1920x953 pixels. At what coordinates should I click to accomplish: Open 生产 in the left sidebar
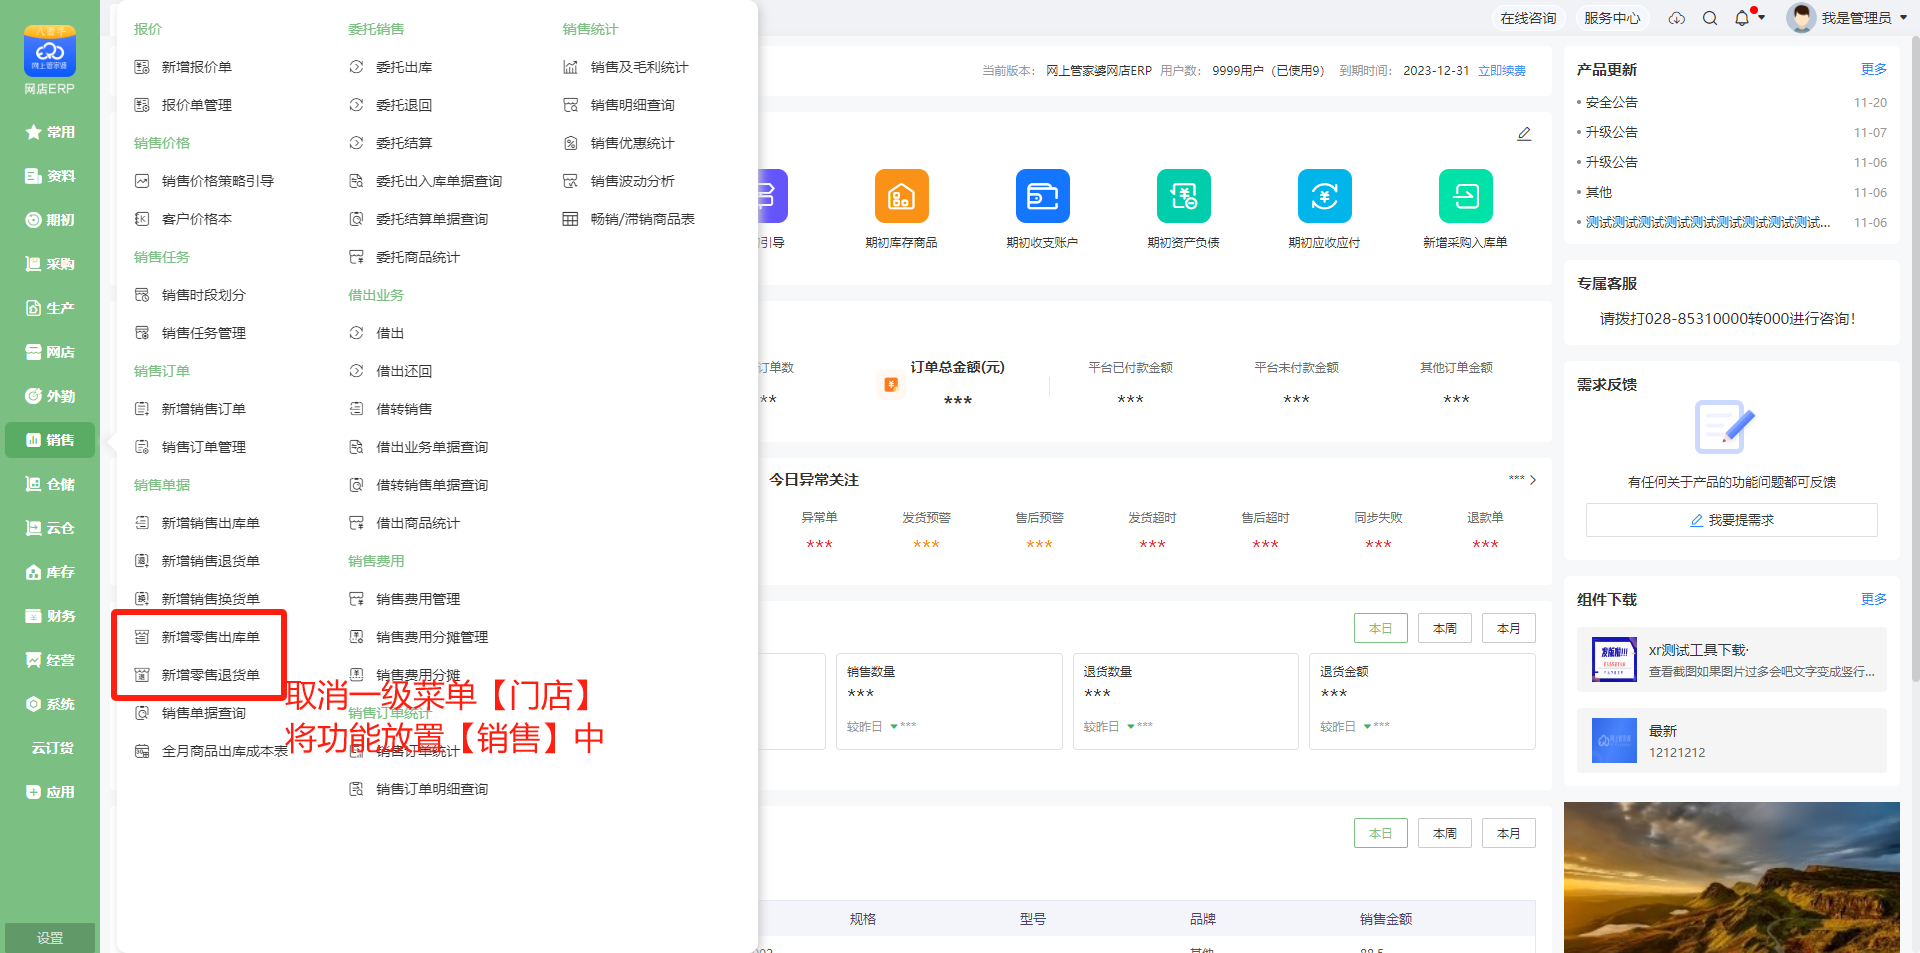point(50,308)
